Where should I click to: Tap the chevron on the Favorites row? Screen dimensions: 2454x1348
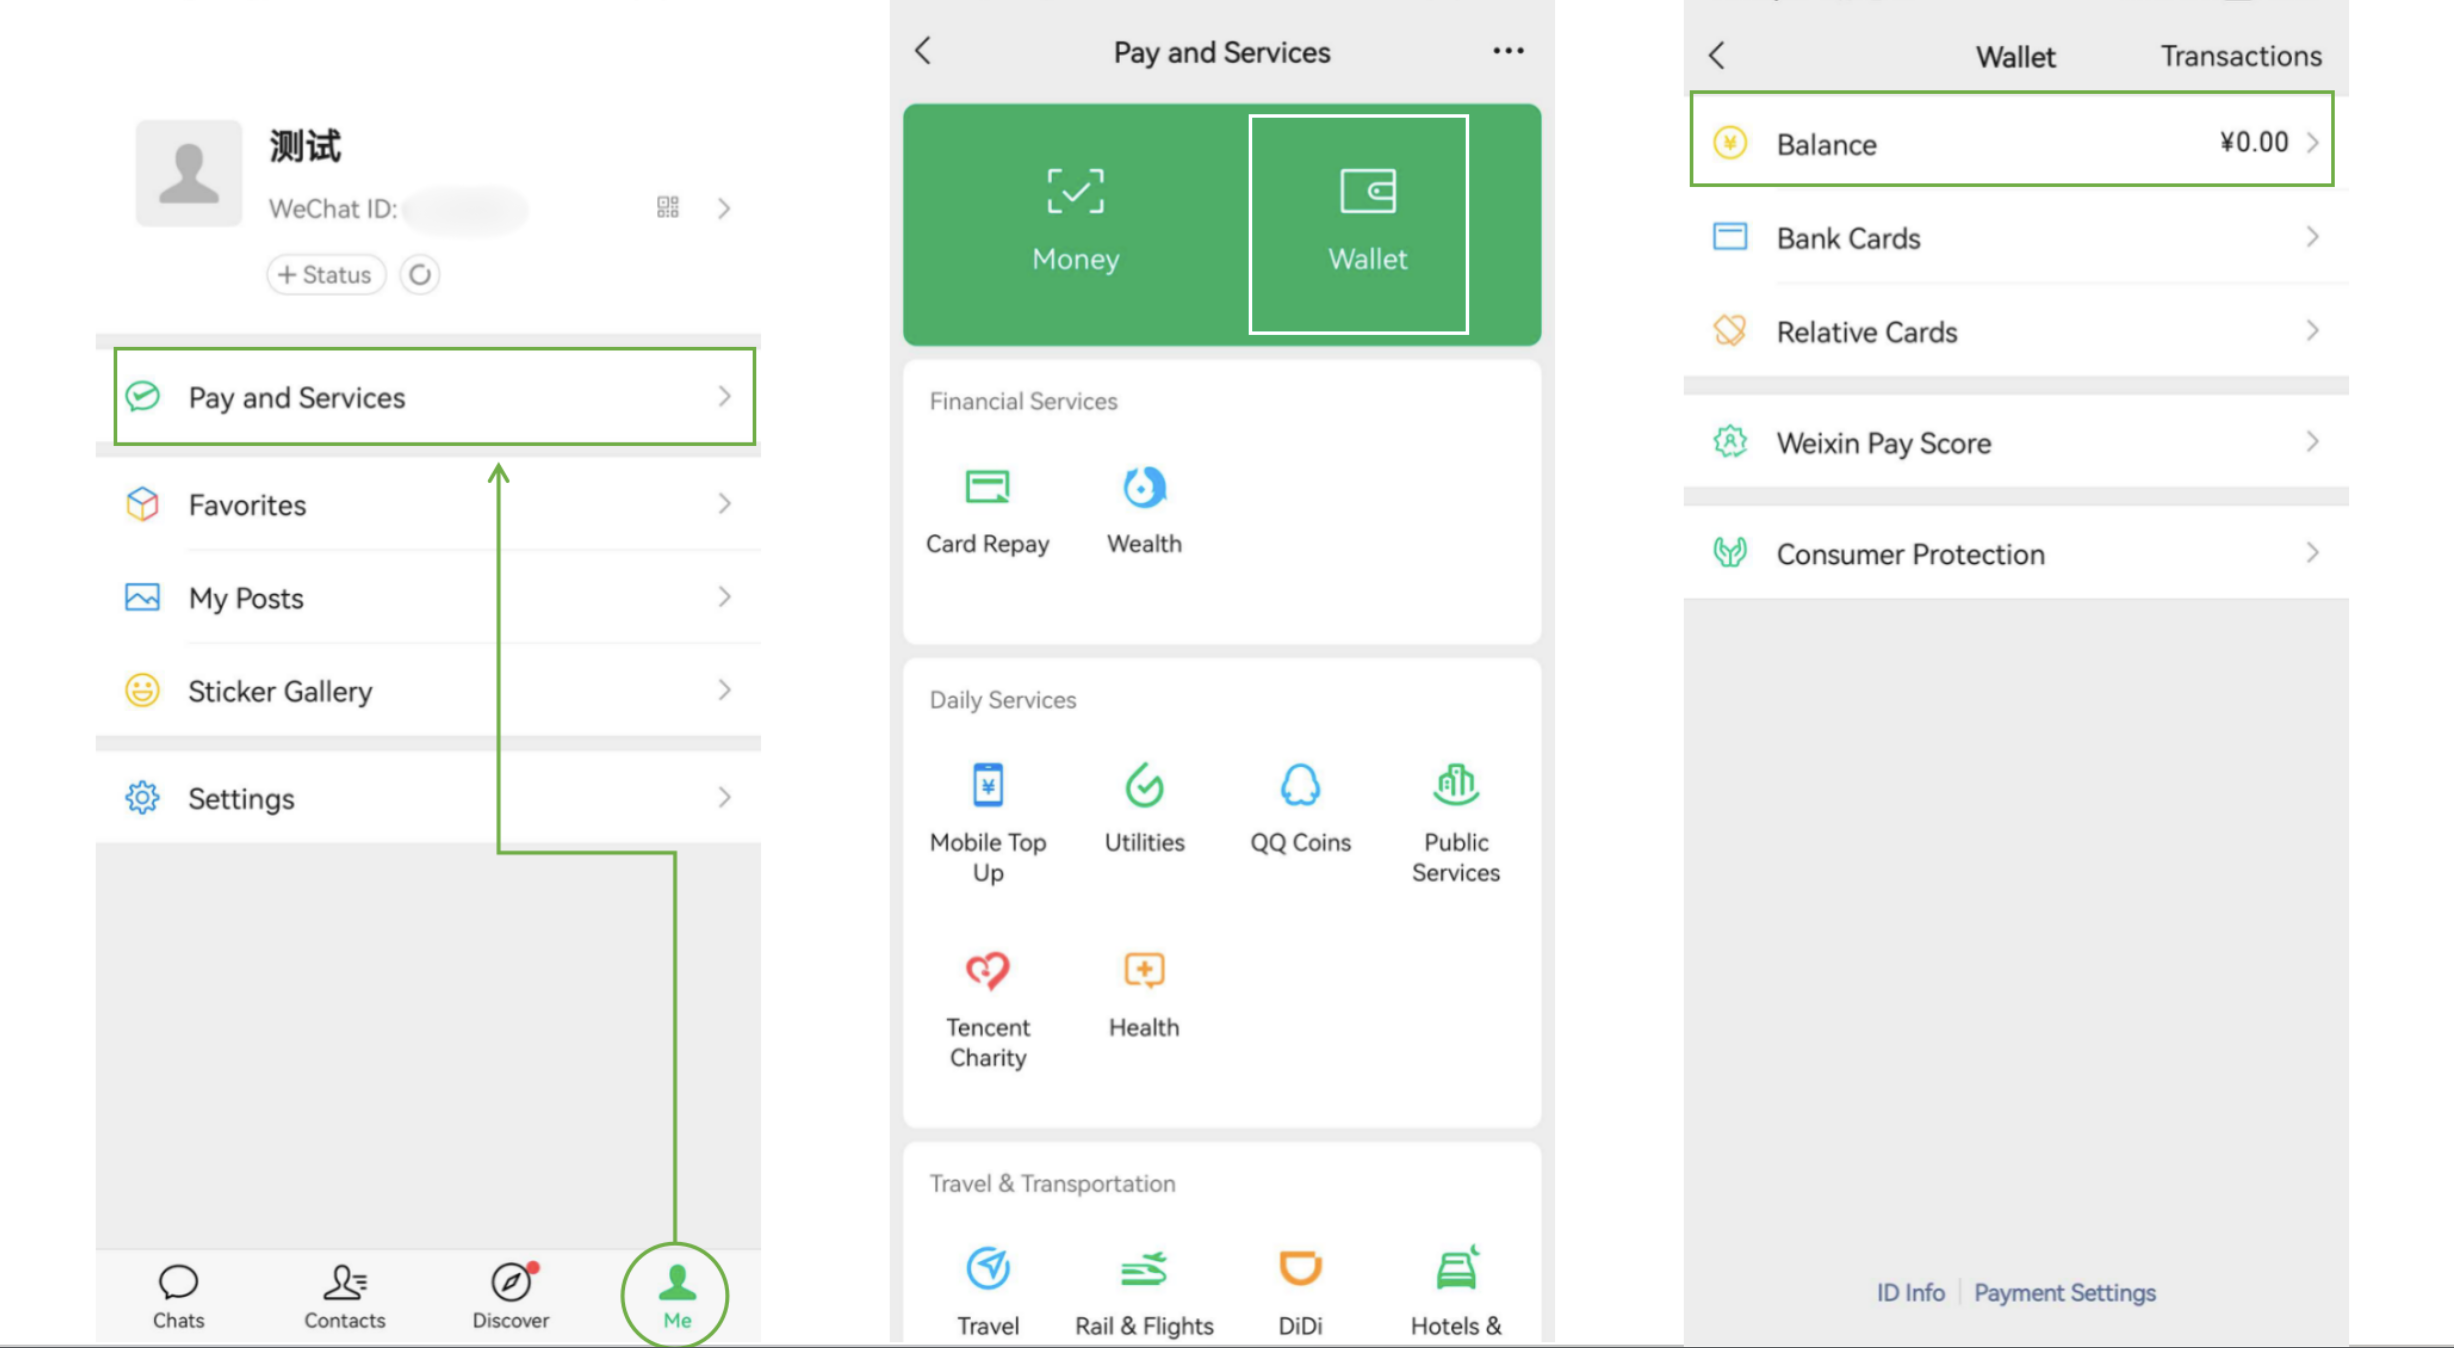click(724, 504)
